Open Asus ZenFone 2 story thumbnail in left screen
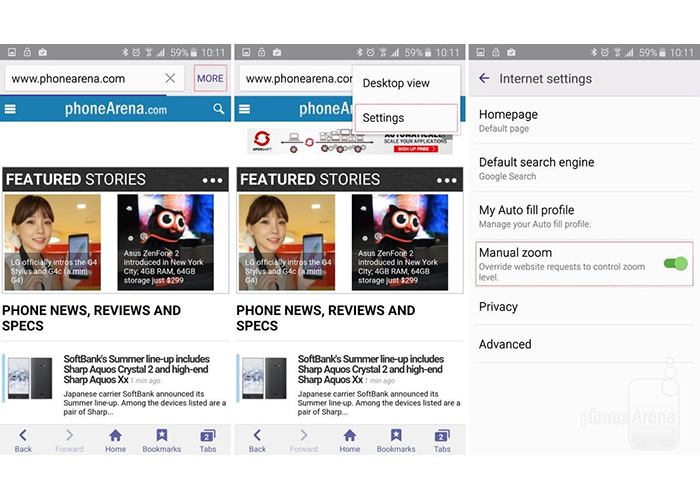The image size is (700, 500). [x=165, y=242]
